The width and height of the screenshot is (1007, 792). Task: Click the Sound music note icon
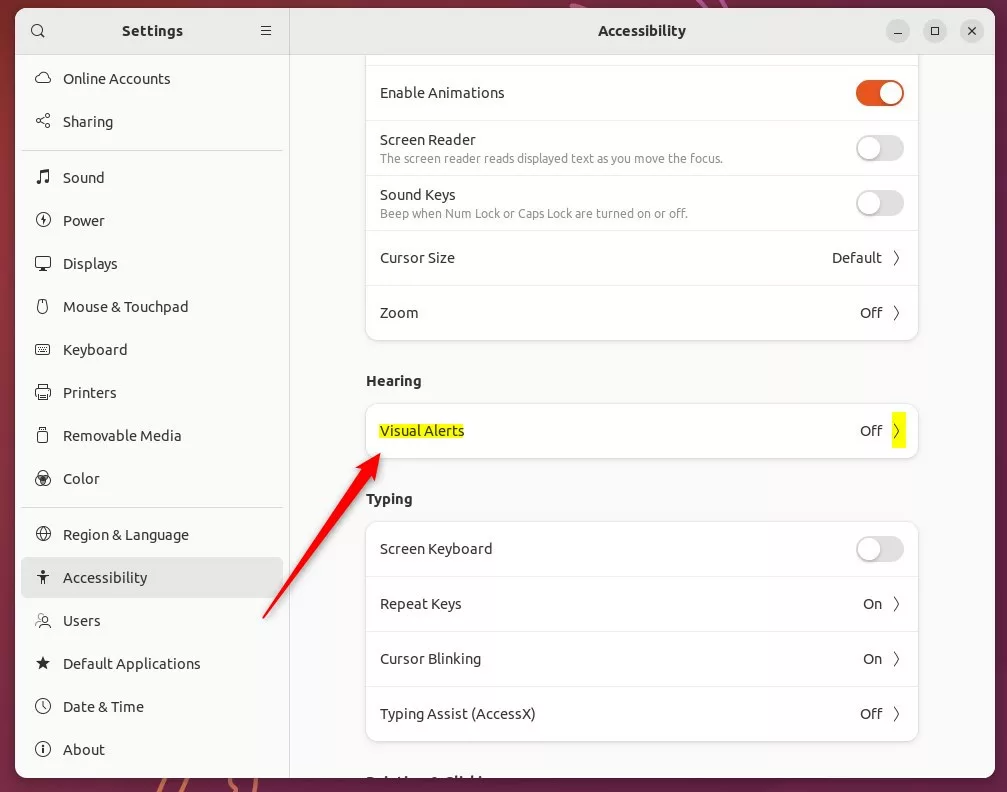tap(43, 177)
